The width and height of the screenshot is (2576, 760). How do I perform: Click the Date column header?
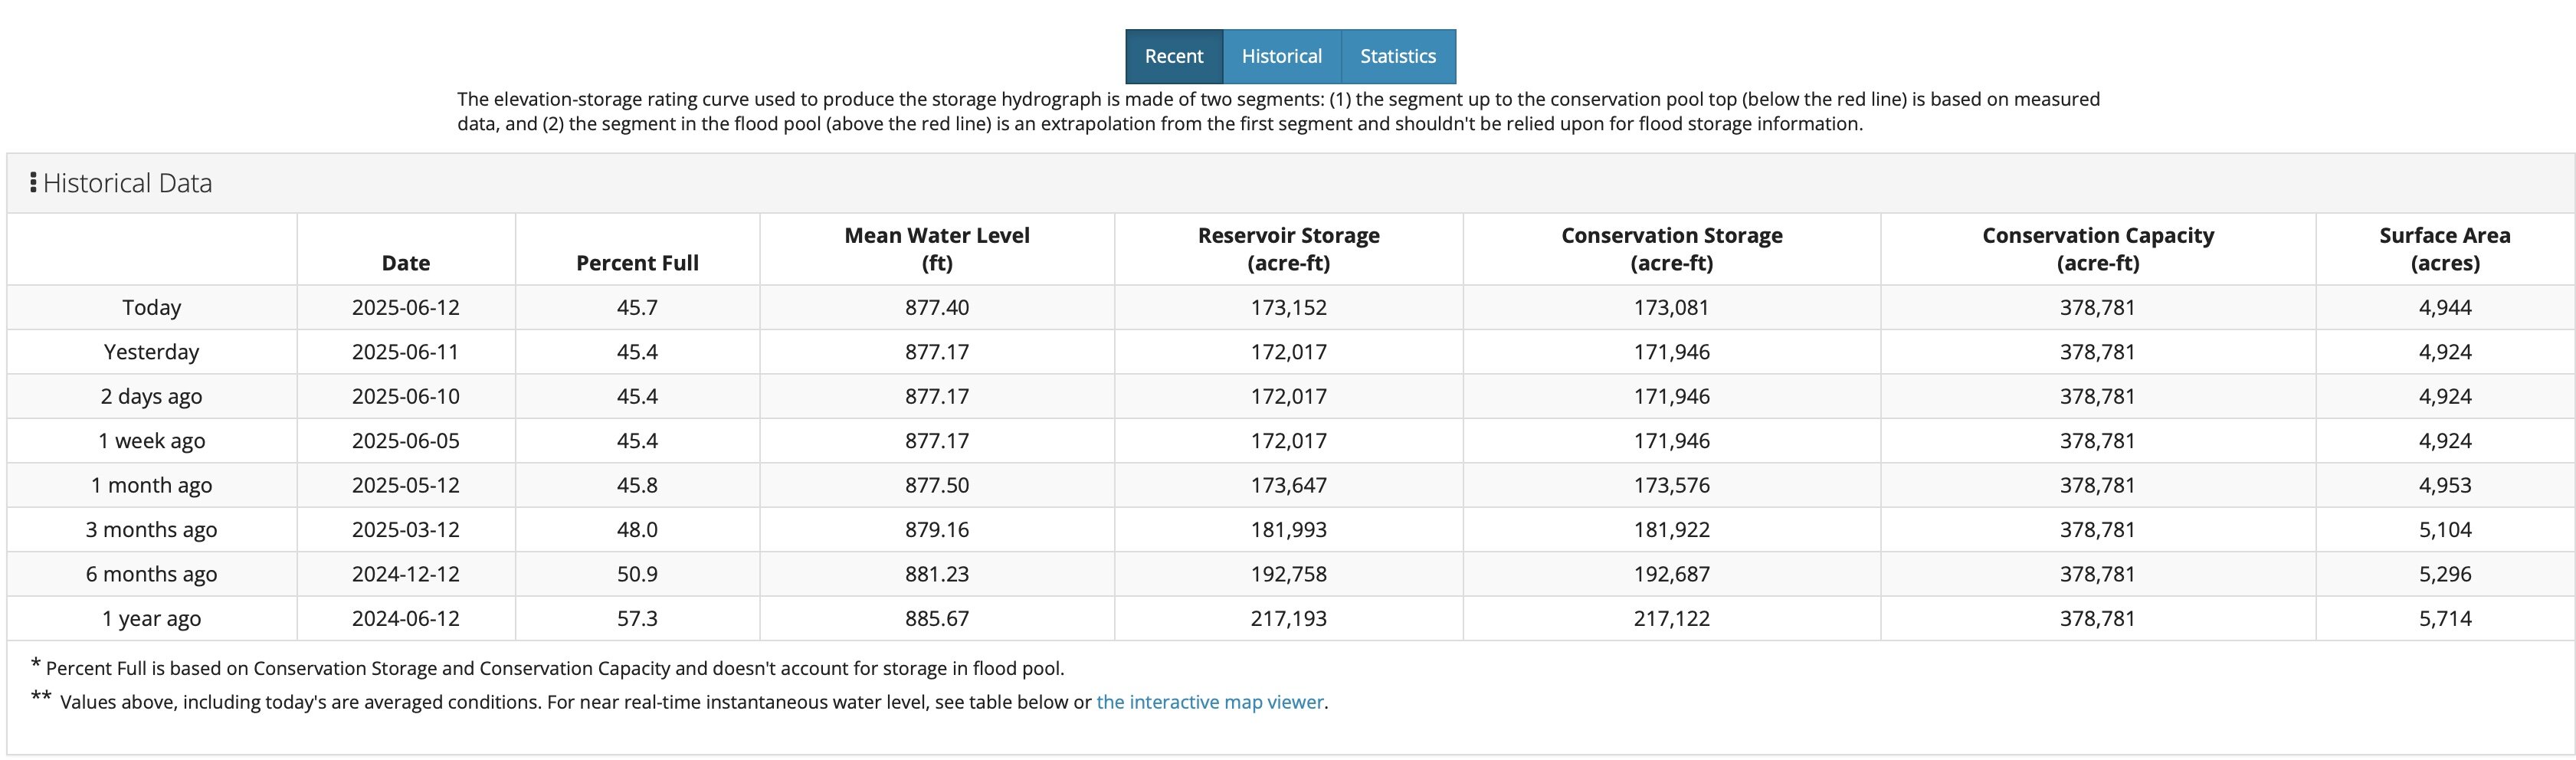[x=406, y=263]
